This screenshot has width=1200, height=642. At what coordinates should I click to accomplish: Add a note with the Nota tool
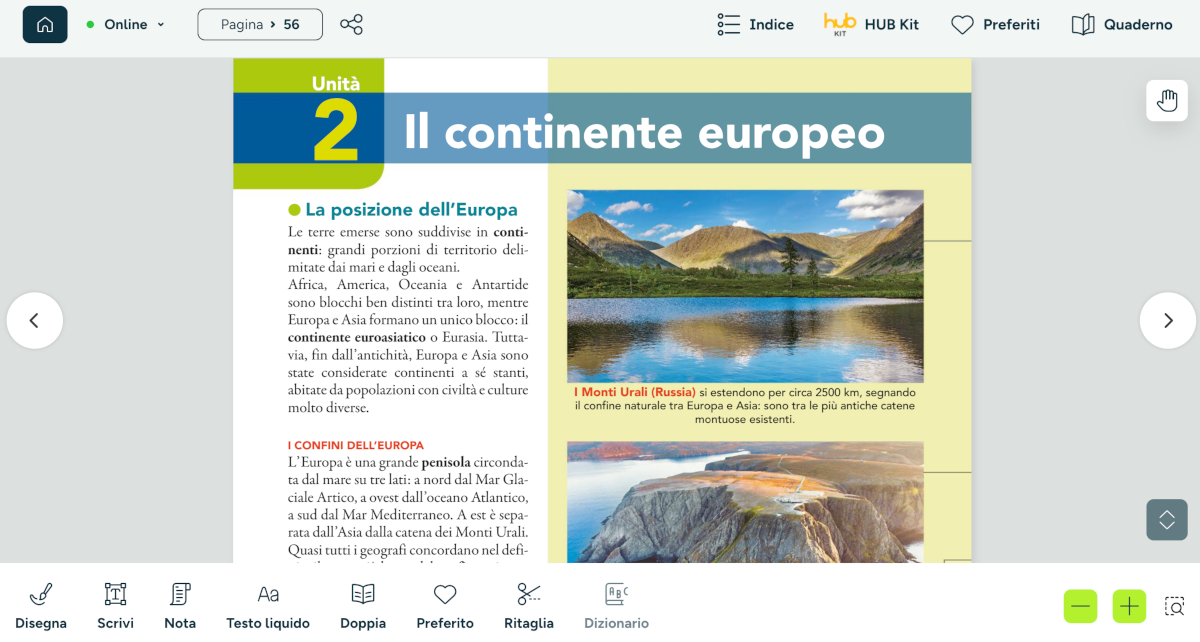(180, 606)
